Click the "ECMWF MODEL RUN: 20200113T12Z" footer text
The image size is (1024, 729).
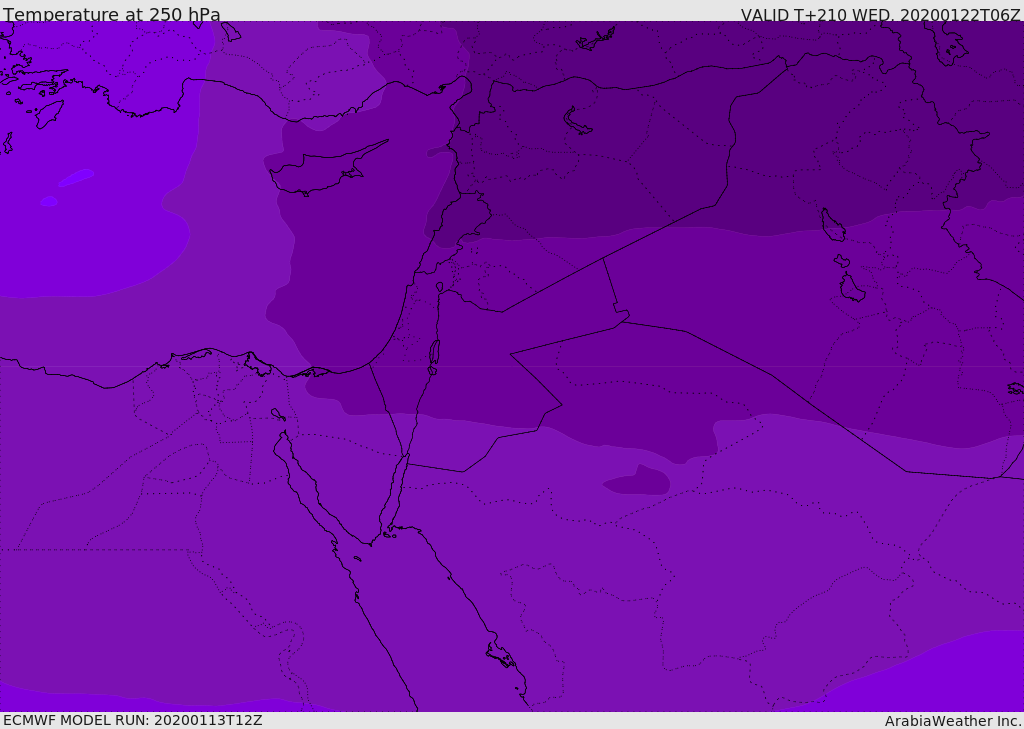point(133,720)
